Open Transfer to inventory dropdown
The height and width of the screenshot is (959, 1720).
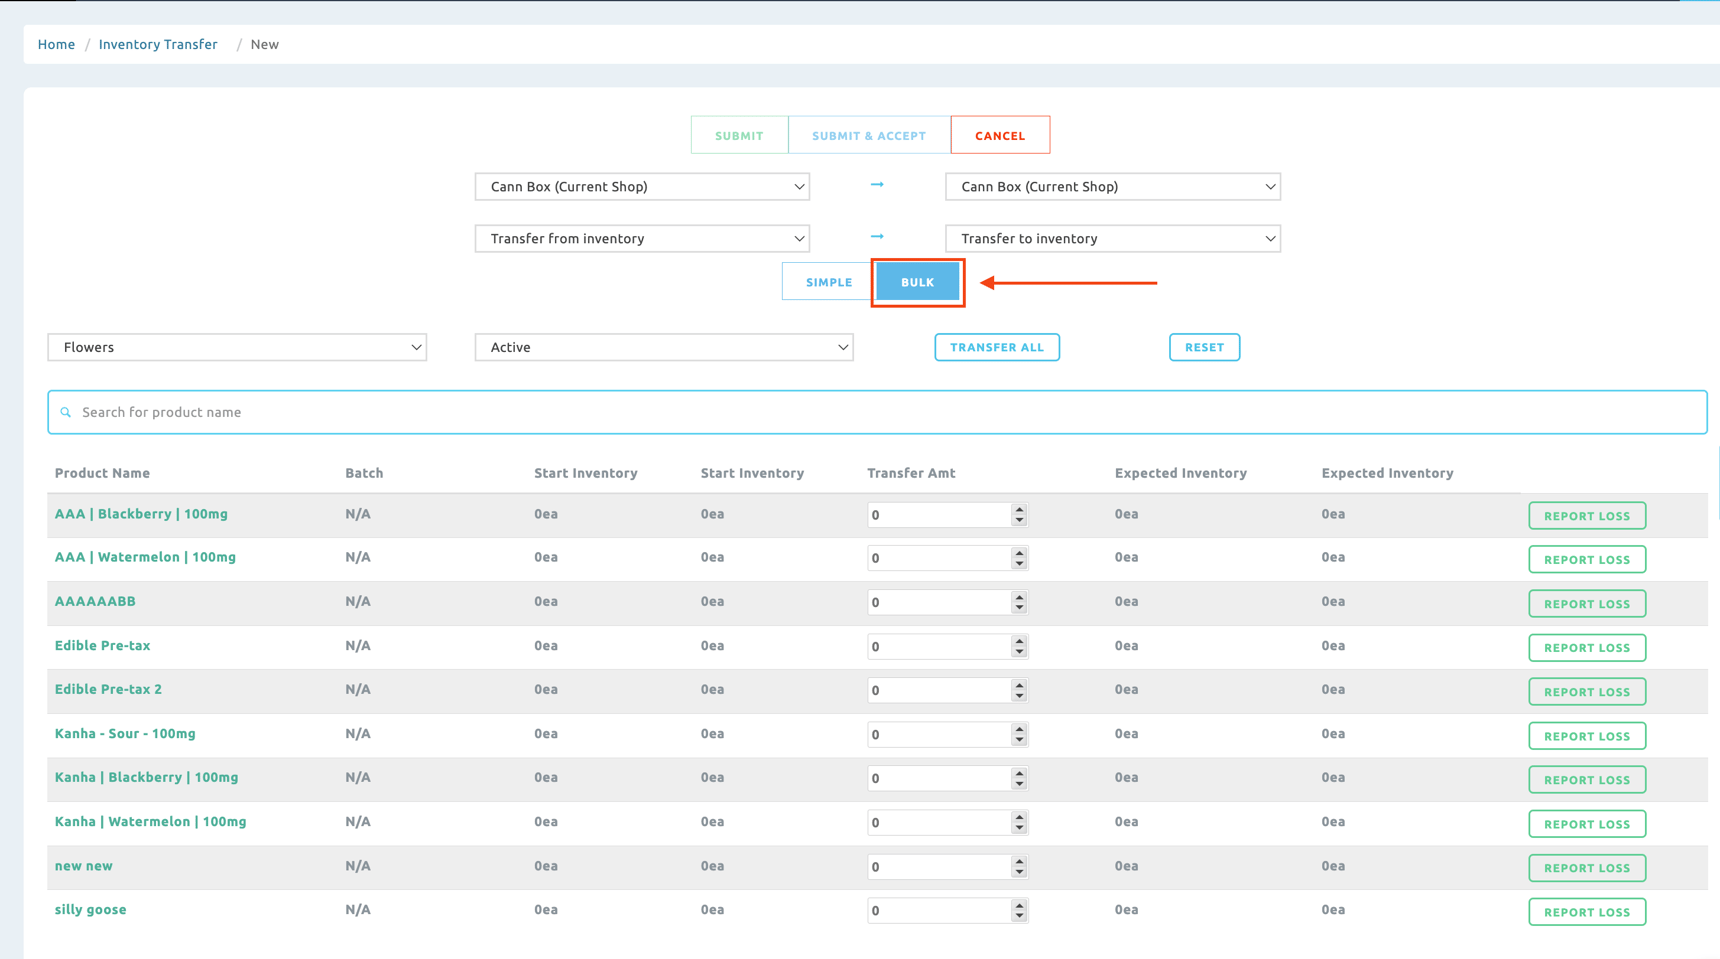pos(1112,239)
